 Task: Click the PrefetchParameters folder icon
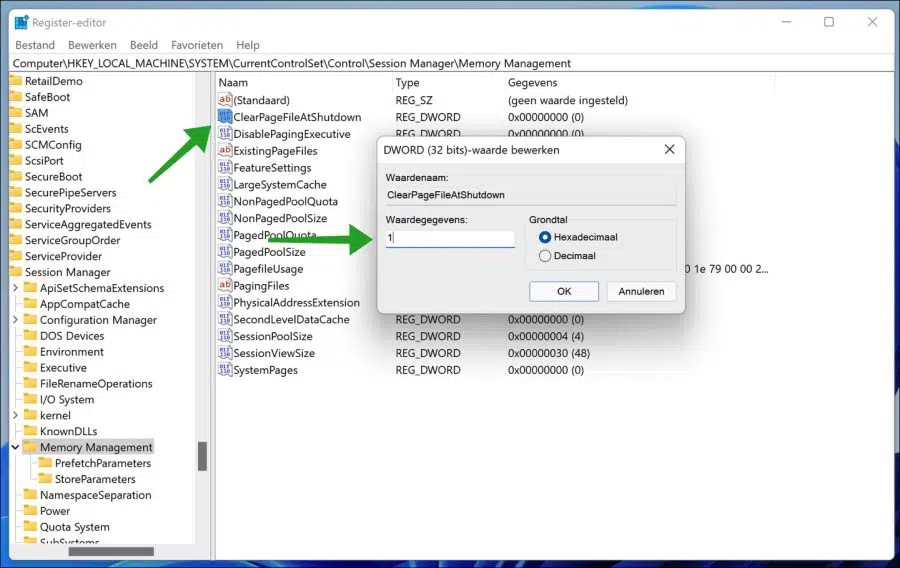tap(45, 462)
